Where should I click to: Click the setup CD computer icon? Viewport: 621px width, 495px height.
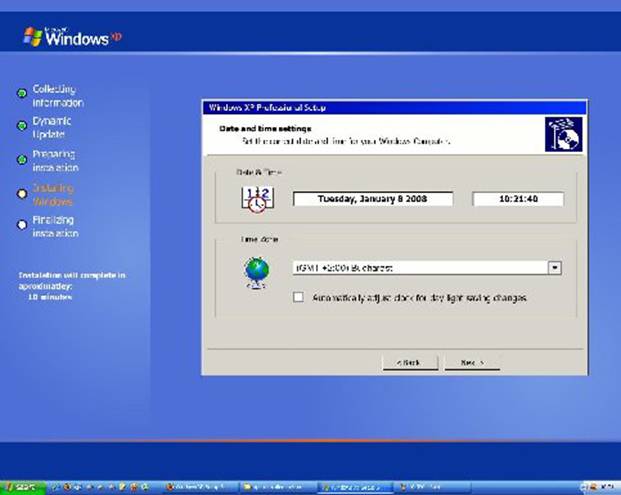564,134
